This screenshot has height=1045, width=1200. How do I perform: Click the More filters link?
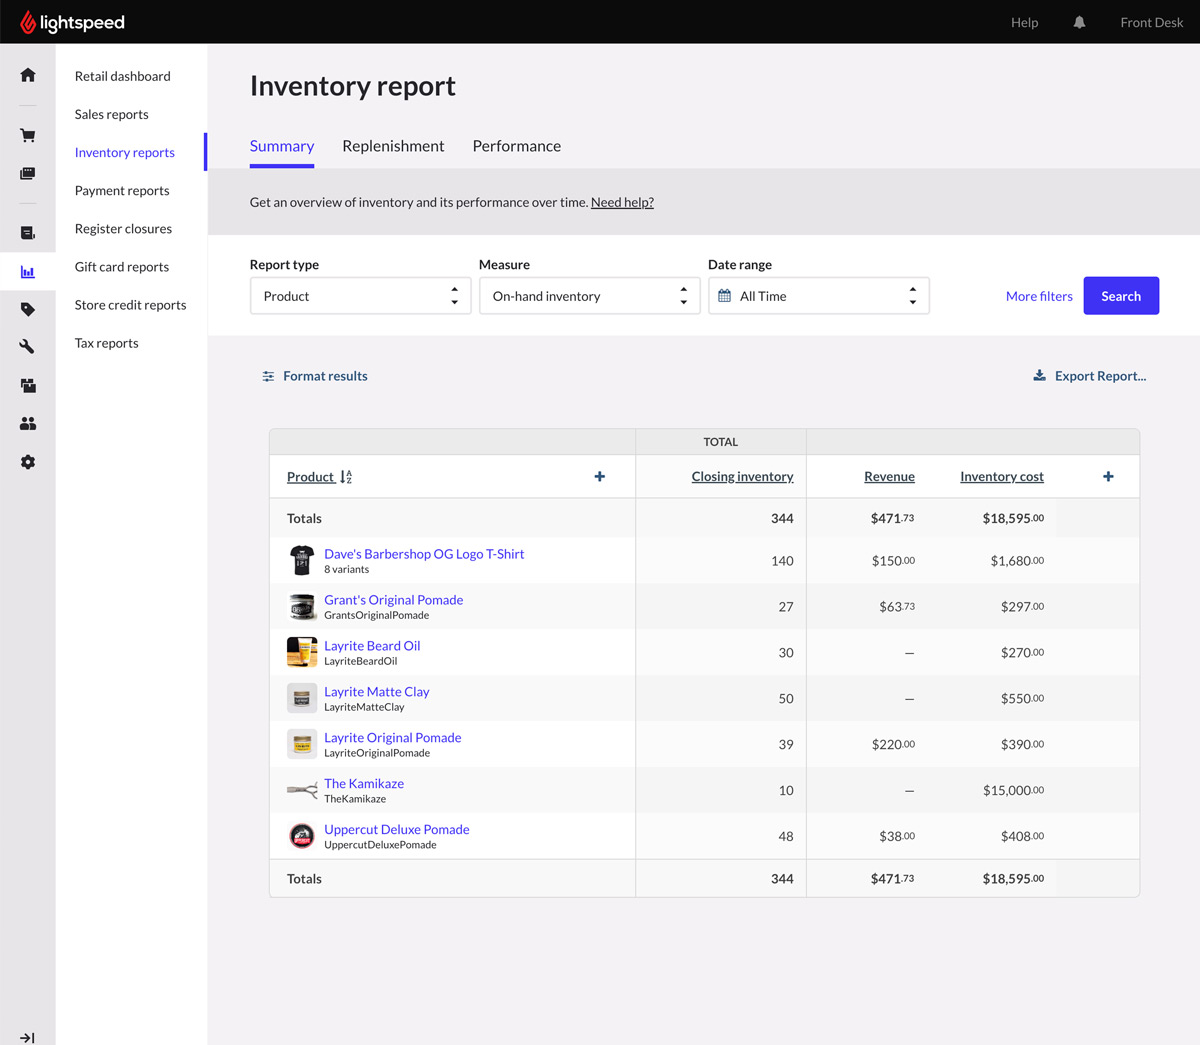pos(1039,296)
